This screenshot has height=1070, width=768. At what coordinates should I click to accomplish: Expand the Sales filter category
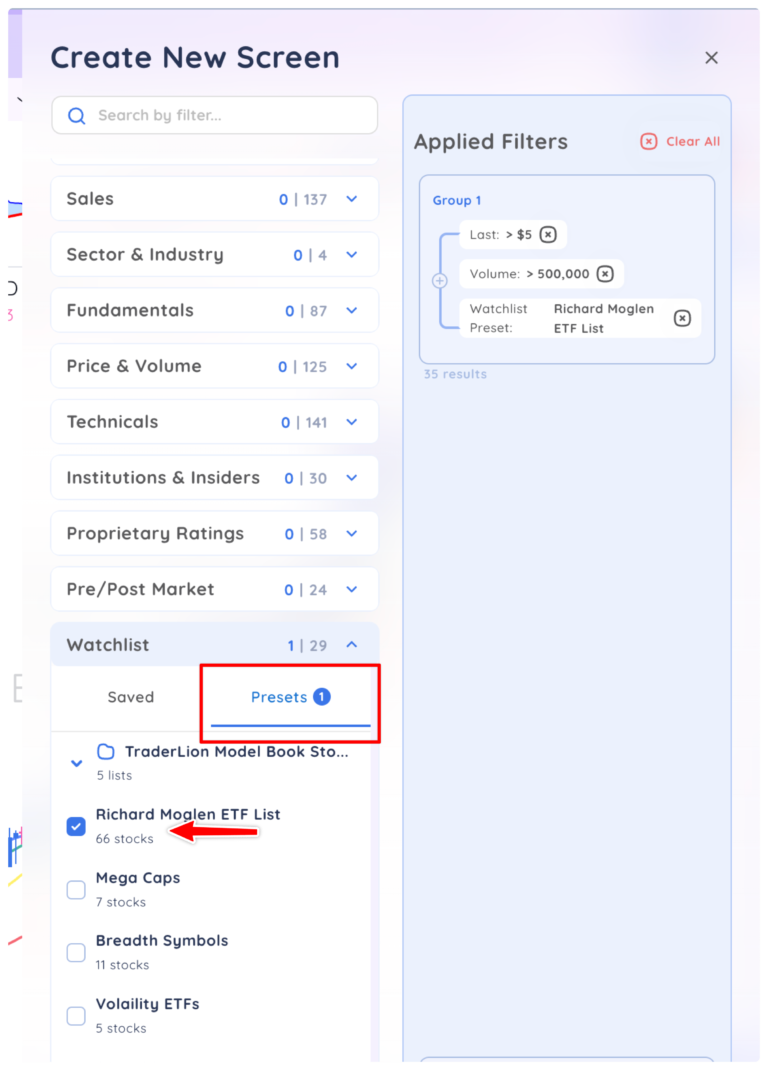click(x=351, y=199)
